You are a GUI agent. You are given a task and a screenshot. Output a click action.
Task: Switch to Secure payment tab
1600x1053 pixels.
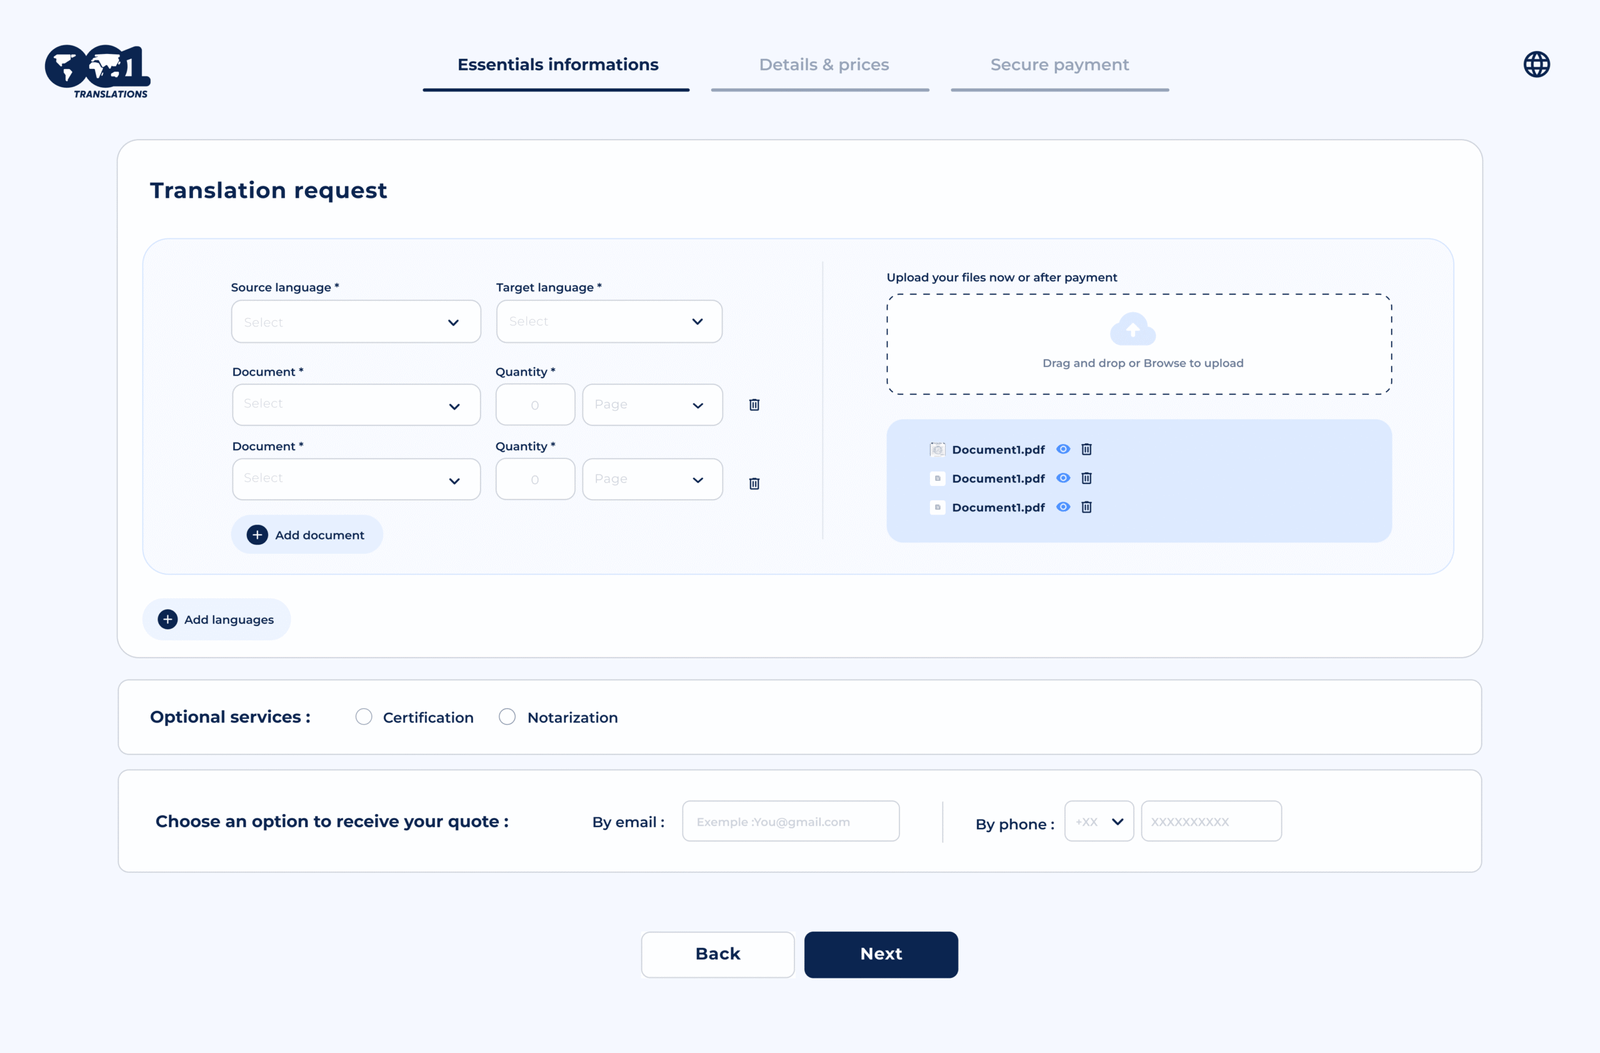1059,65
